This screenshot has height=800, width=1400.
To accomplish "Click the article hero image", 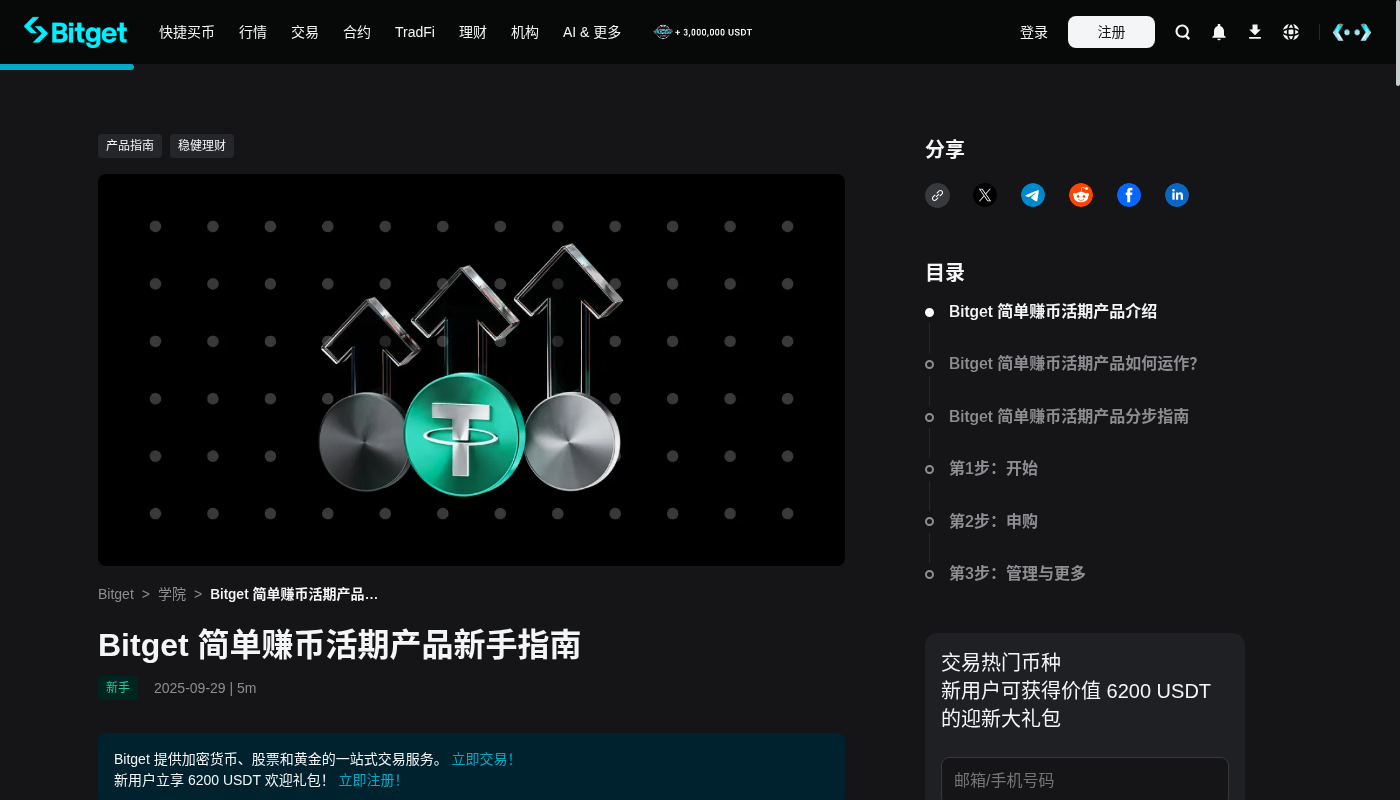I will tap(471, 370).
